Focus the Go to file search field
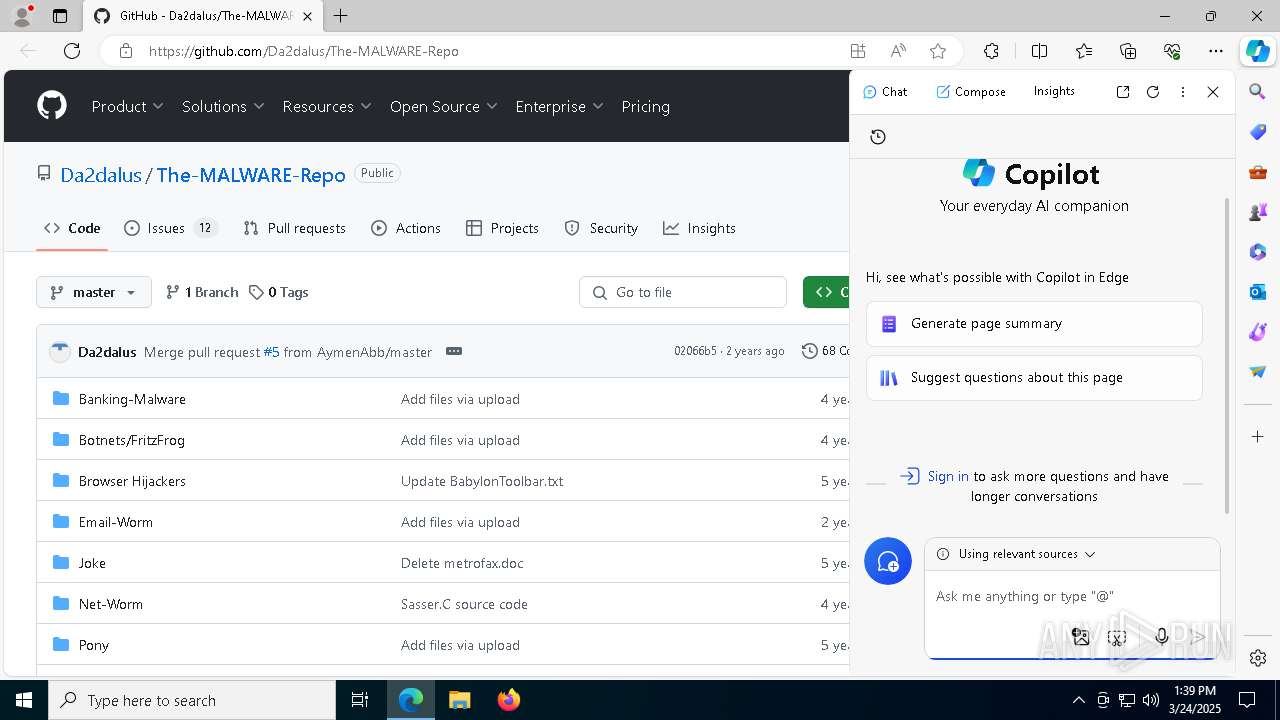 point(683,292)
